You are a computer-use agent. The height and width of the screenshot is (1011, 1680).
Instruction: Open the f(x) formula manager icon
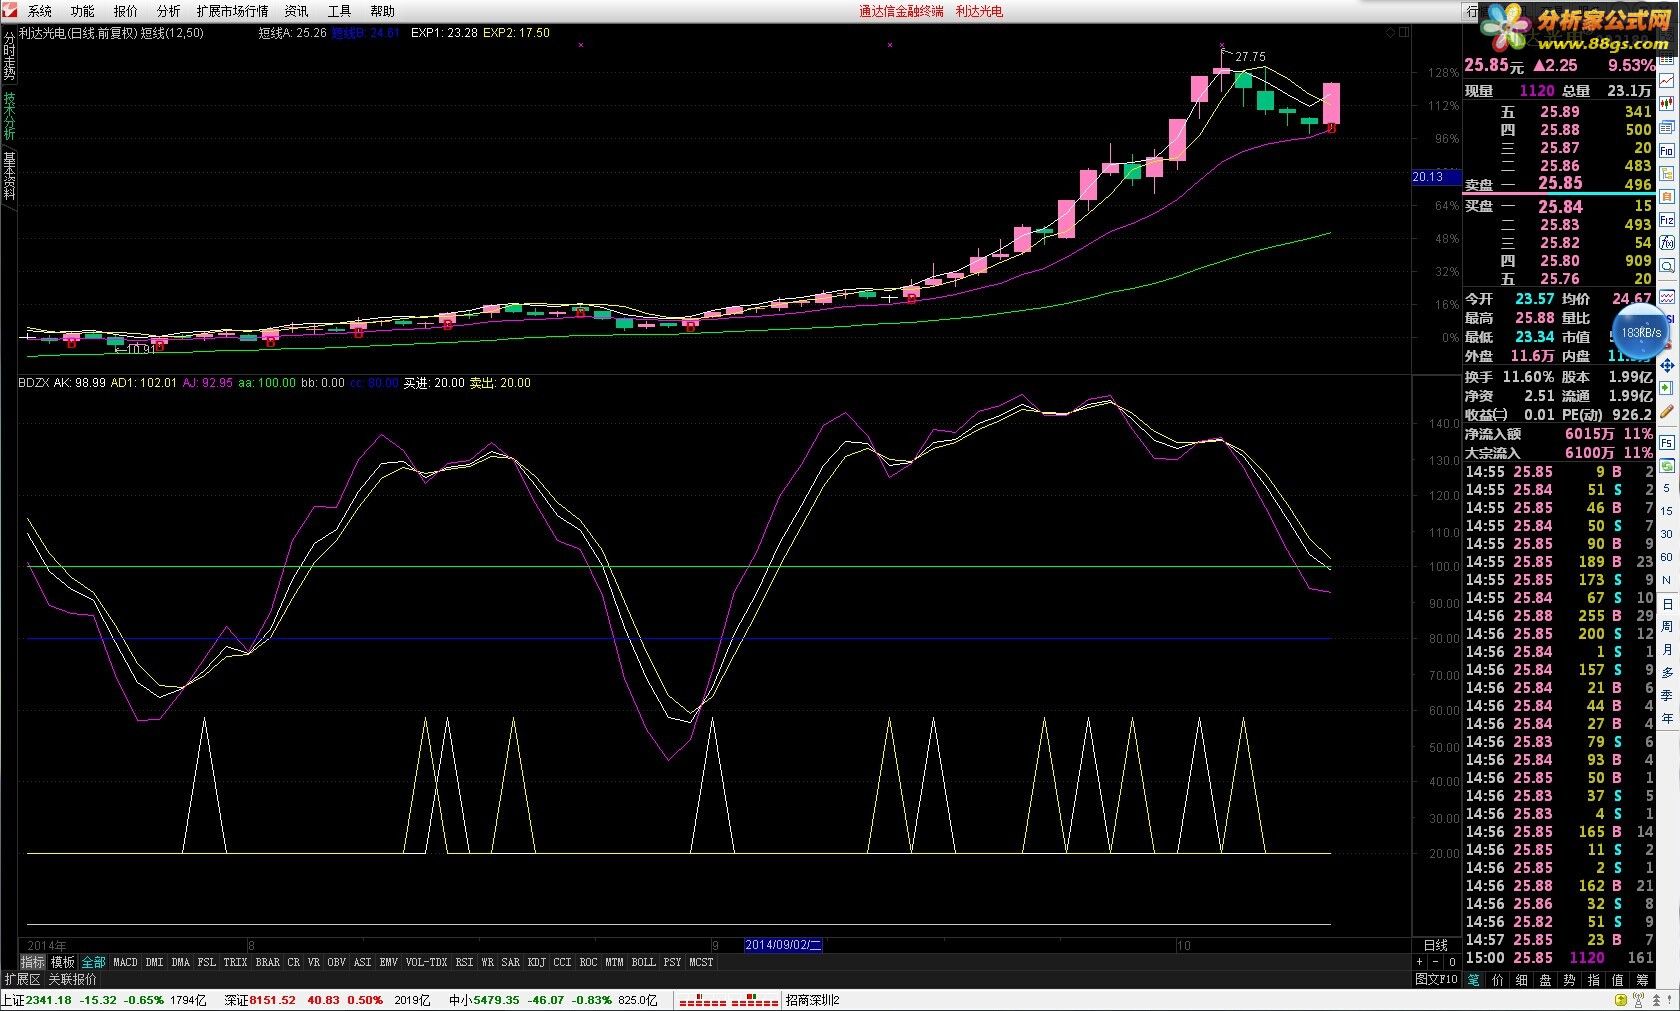(1667, 242)
